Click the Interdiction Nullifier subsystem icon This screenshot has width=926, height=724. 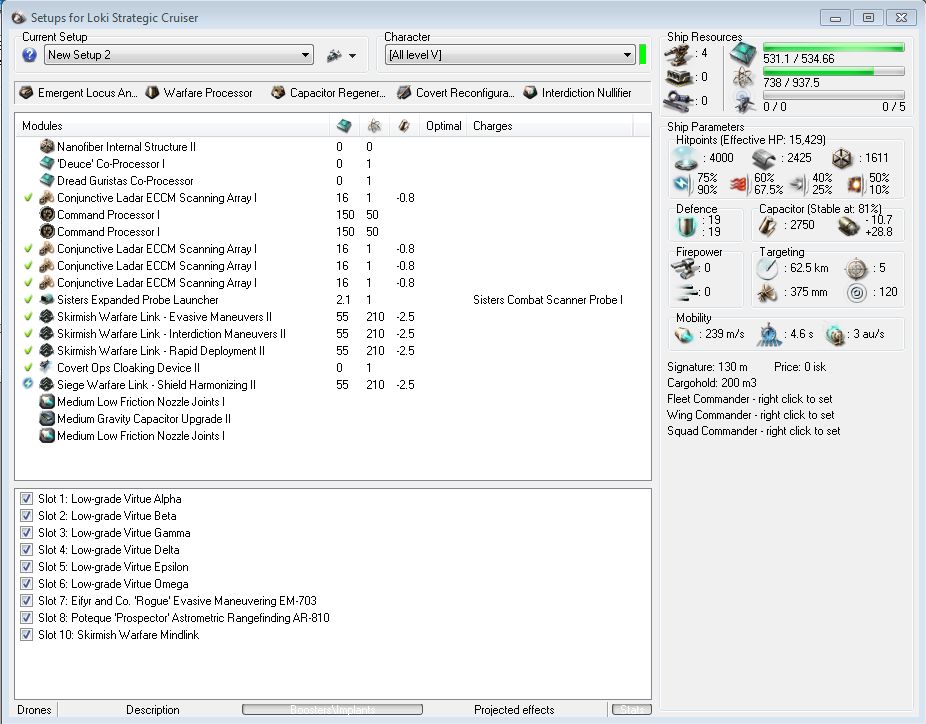(530, 93)
